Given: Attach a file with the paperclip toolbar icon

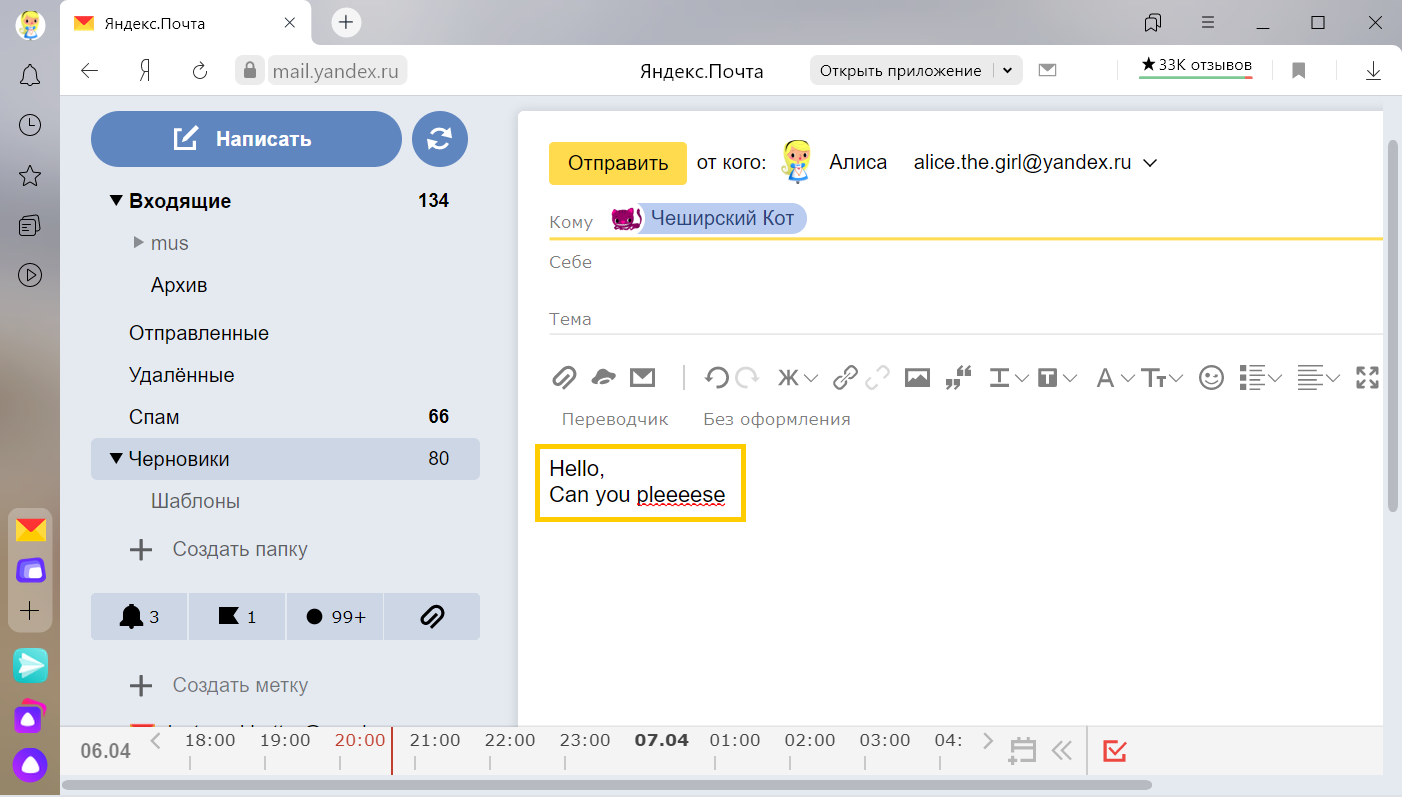Looking at the screenshot, I should 565,377.
